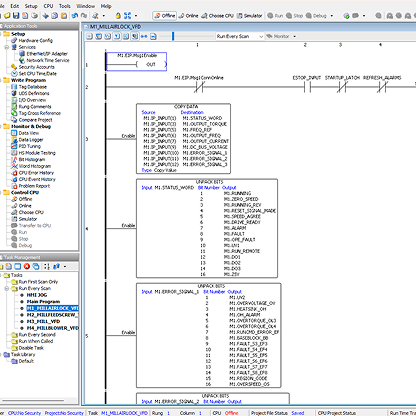Click the Stop button in main toolbar
The height and width of the screenshot is (416, 416).
(x=294, y=16)
